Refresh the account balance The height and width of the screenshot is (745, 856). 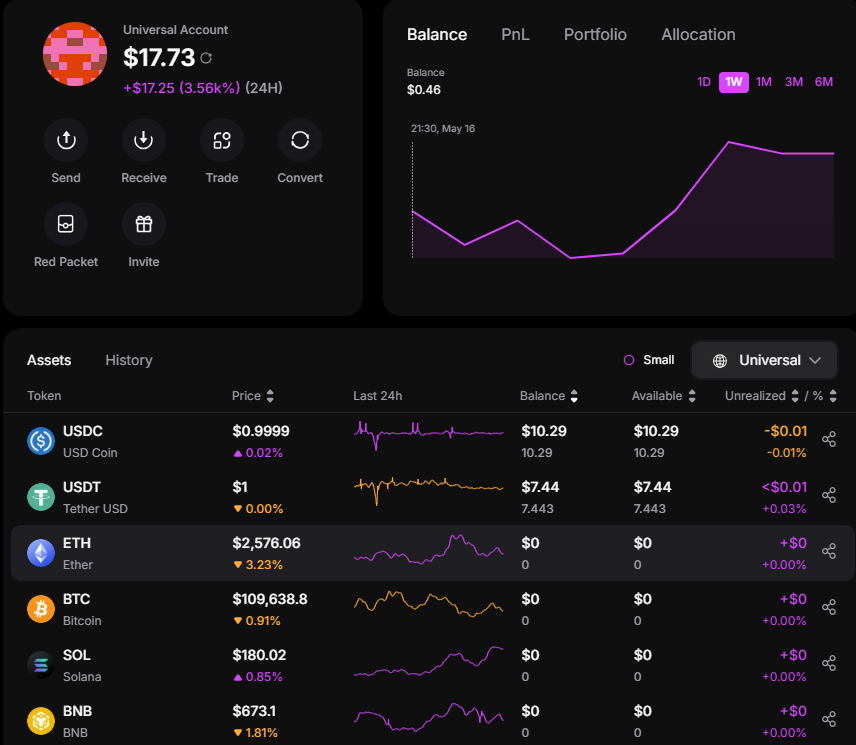[206, 58]
